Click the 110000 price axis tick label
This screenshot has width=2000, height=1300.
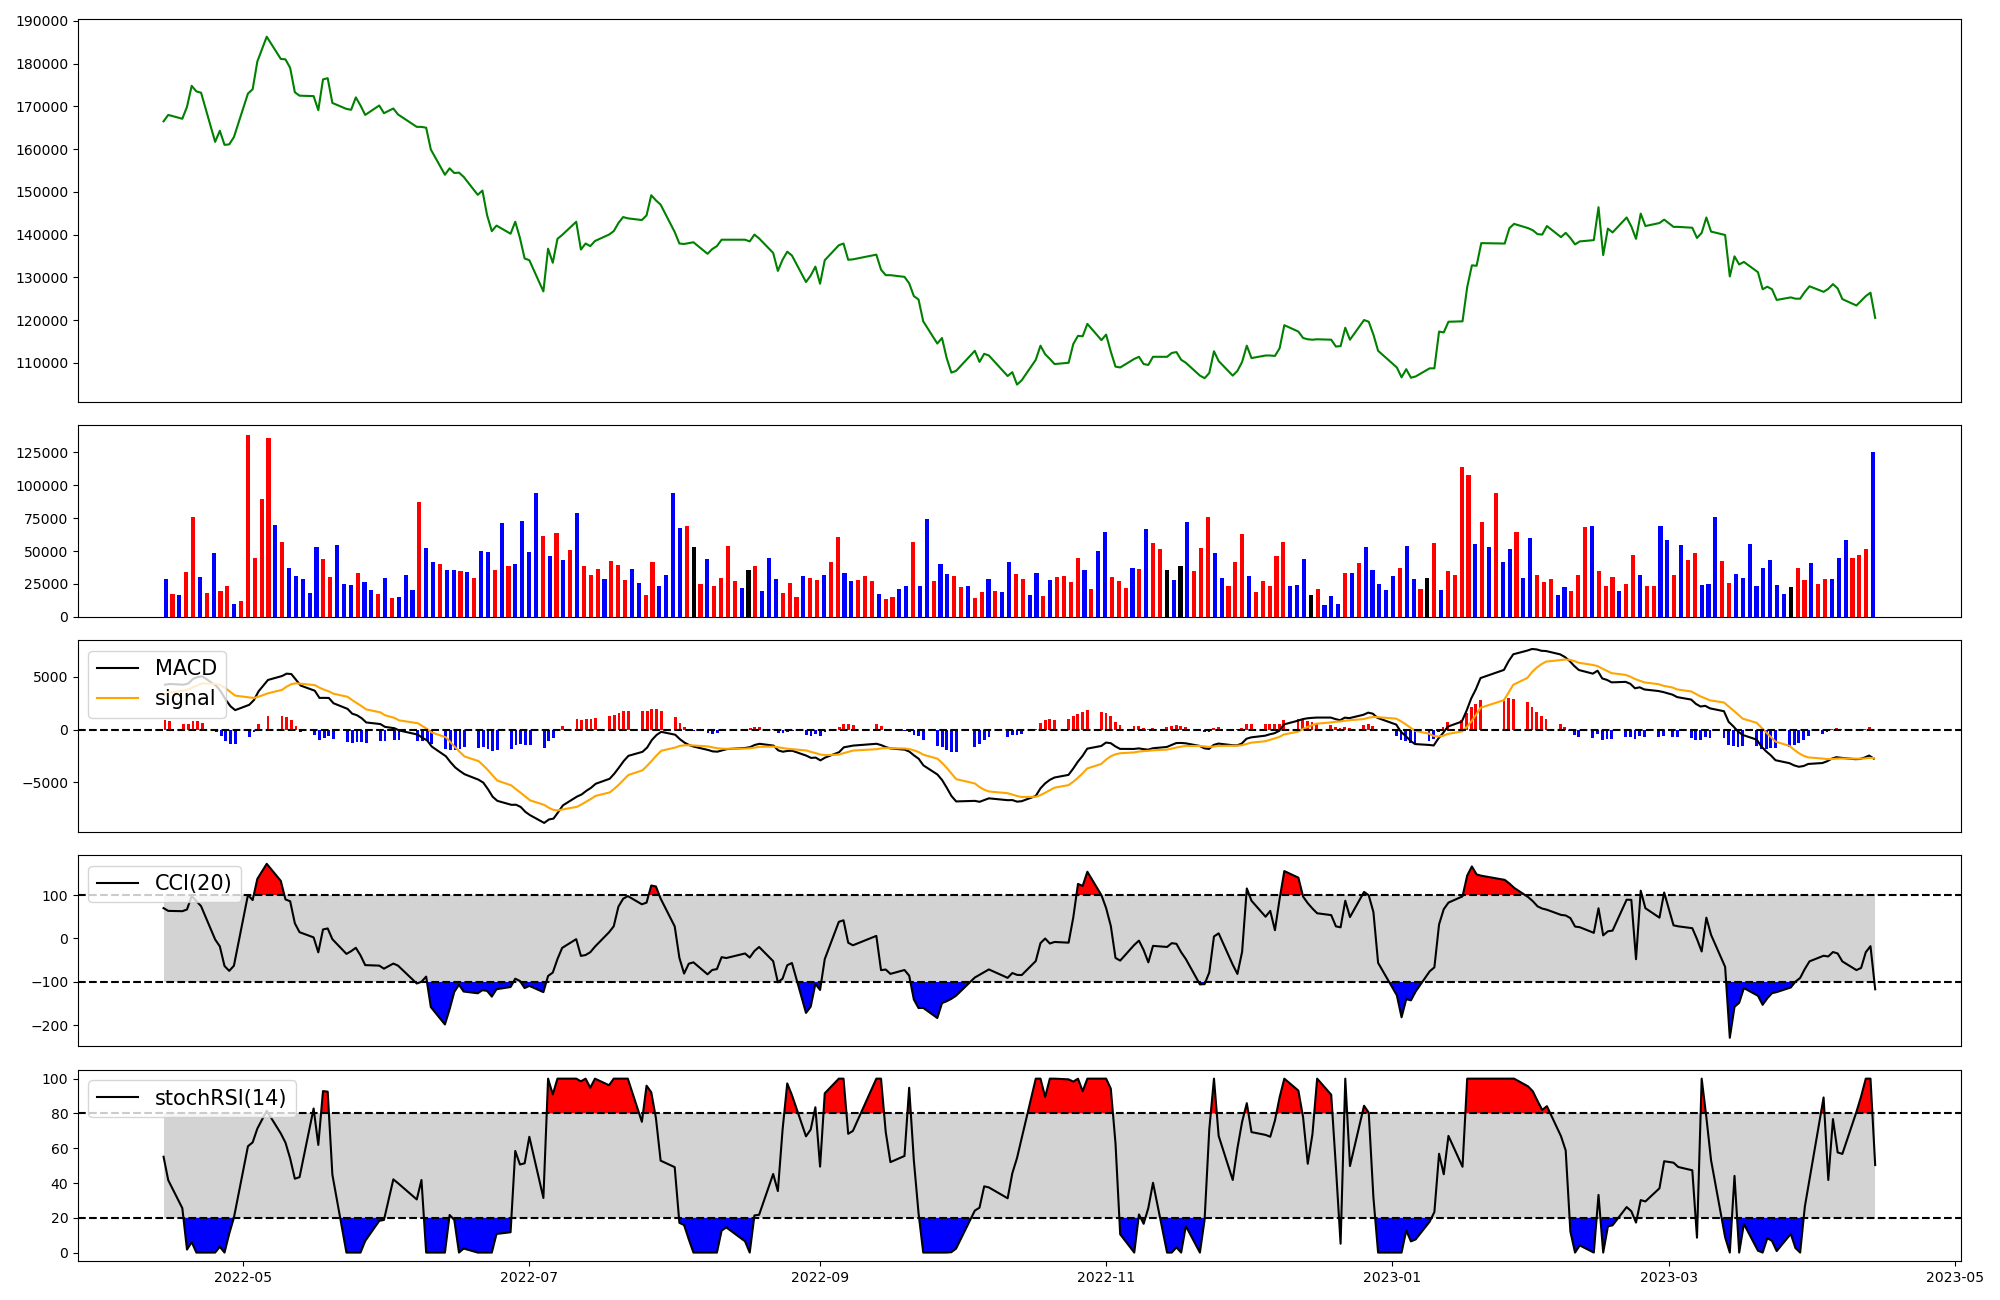(x=43, y=363)
